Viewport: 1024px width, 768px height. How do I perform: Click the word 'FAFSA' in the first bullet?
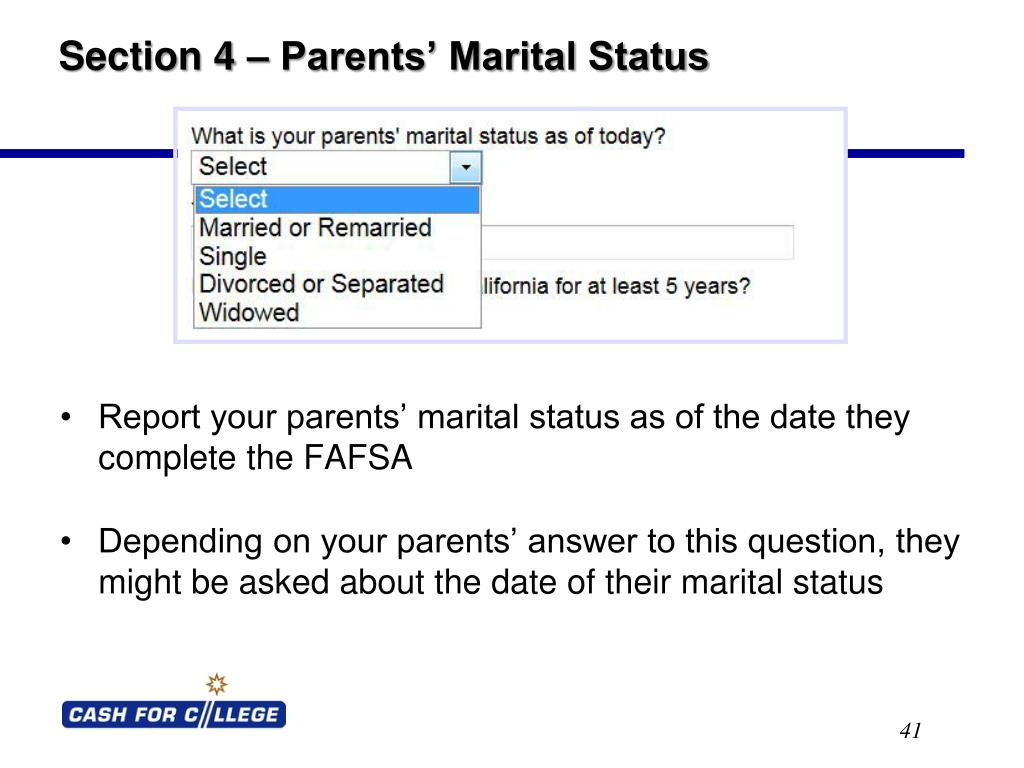click(358, 457)
